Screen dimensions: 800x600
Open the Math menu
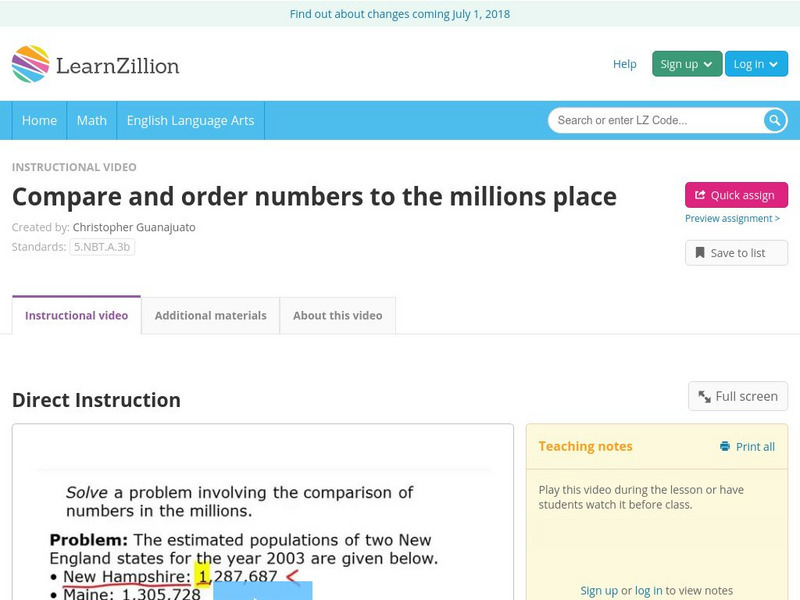(x=91, y=120)
